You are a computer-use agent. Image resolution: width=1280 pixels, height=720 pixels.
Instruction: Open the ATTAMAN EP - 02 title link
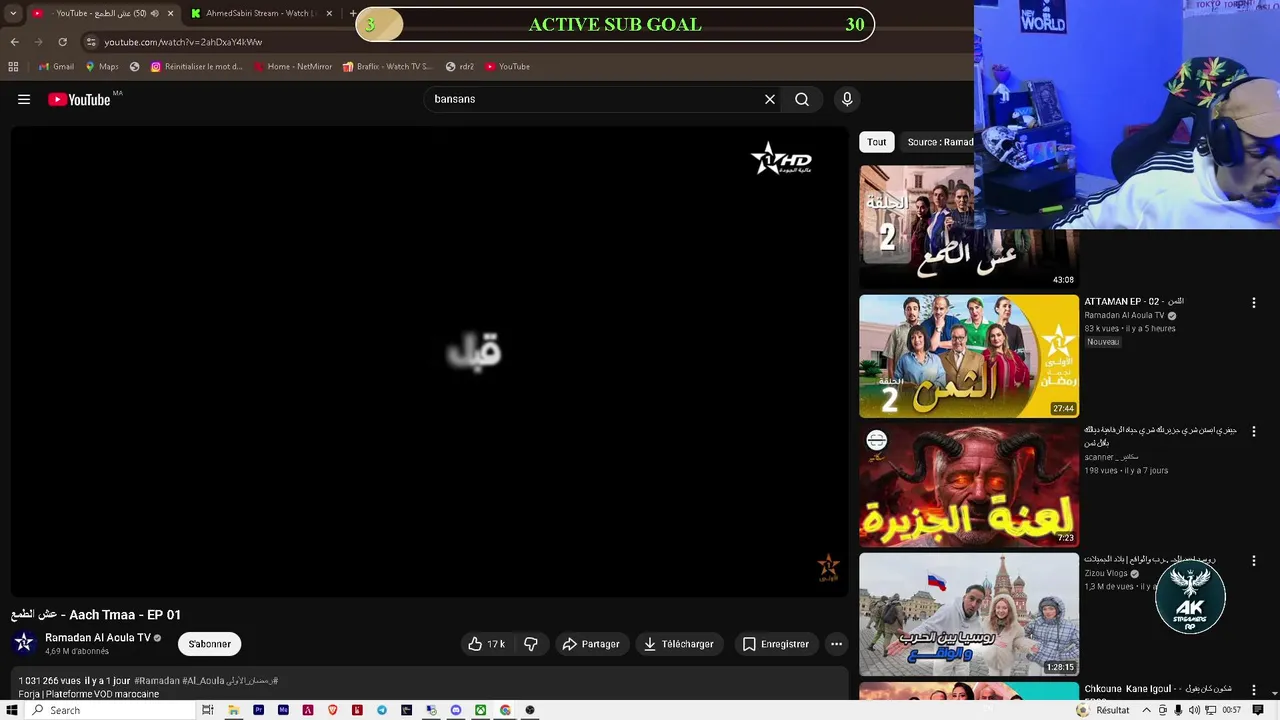point(1134,301)
